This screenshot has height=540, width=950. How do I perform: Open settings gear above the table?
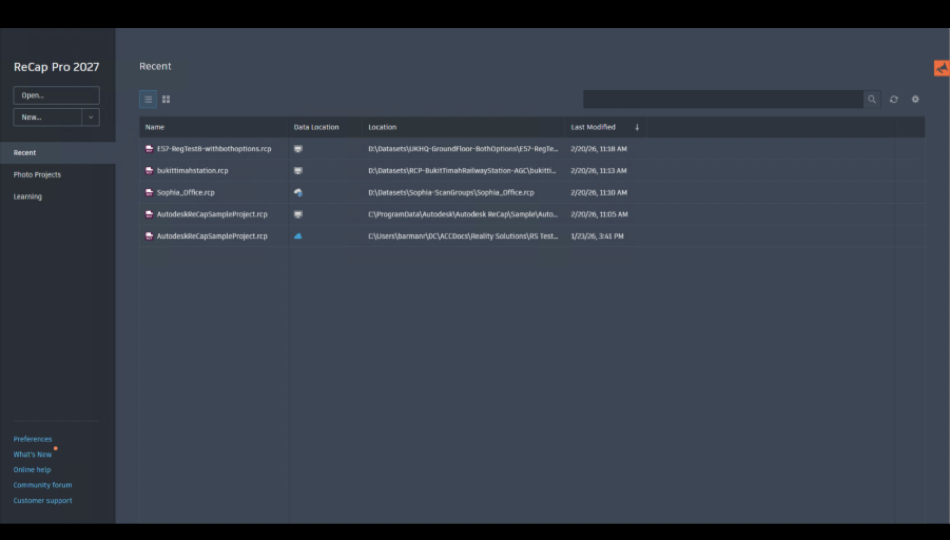tap(915, 99)
